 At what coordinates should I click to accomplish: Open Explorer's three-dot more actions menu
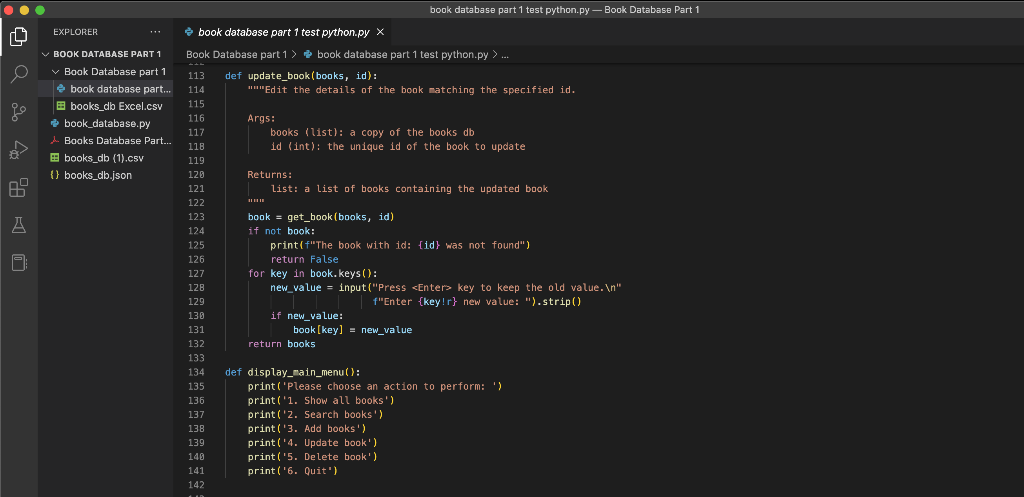[155, 32]
